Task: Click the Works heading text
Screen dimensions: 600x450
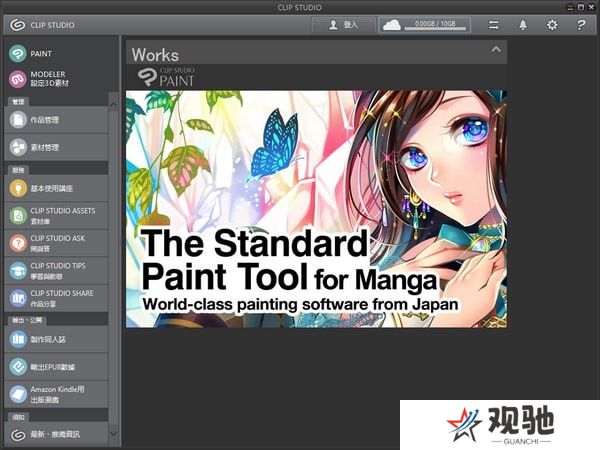Action: [155, 55]
